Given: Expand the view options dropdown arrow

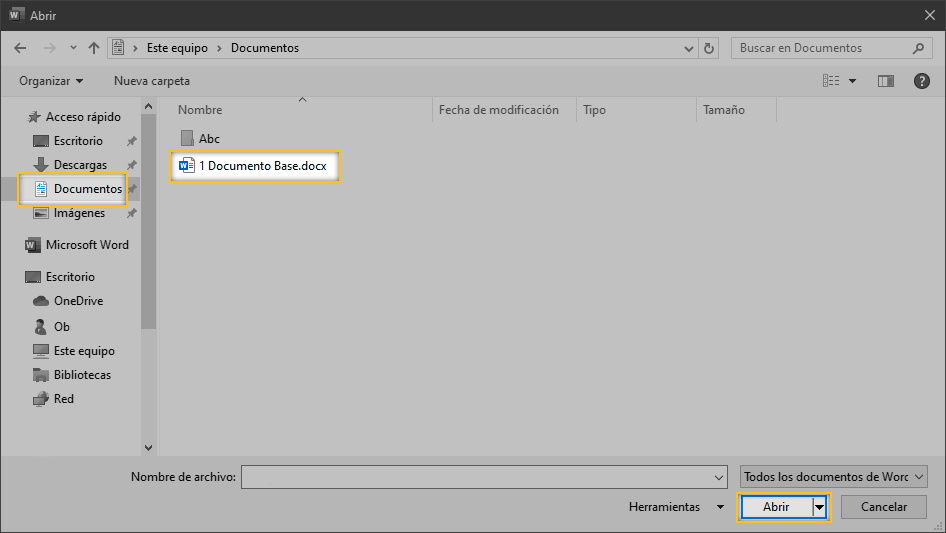Looking at the screenshot, I should pyautogui.click(x=852, y=81).
